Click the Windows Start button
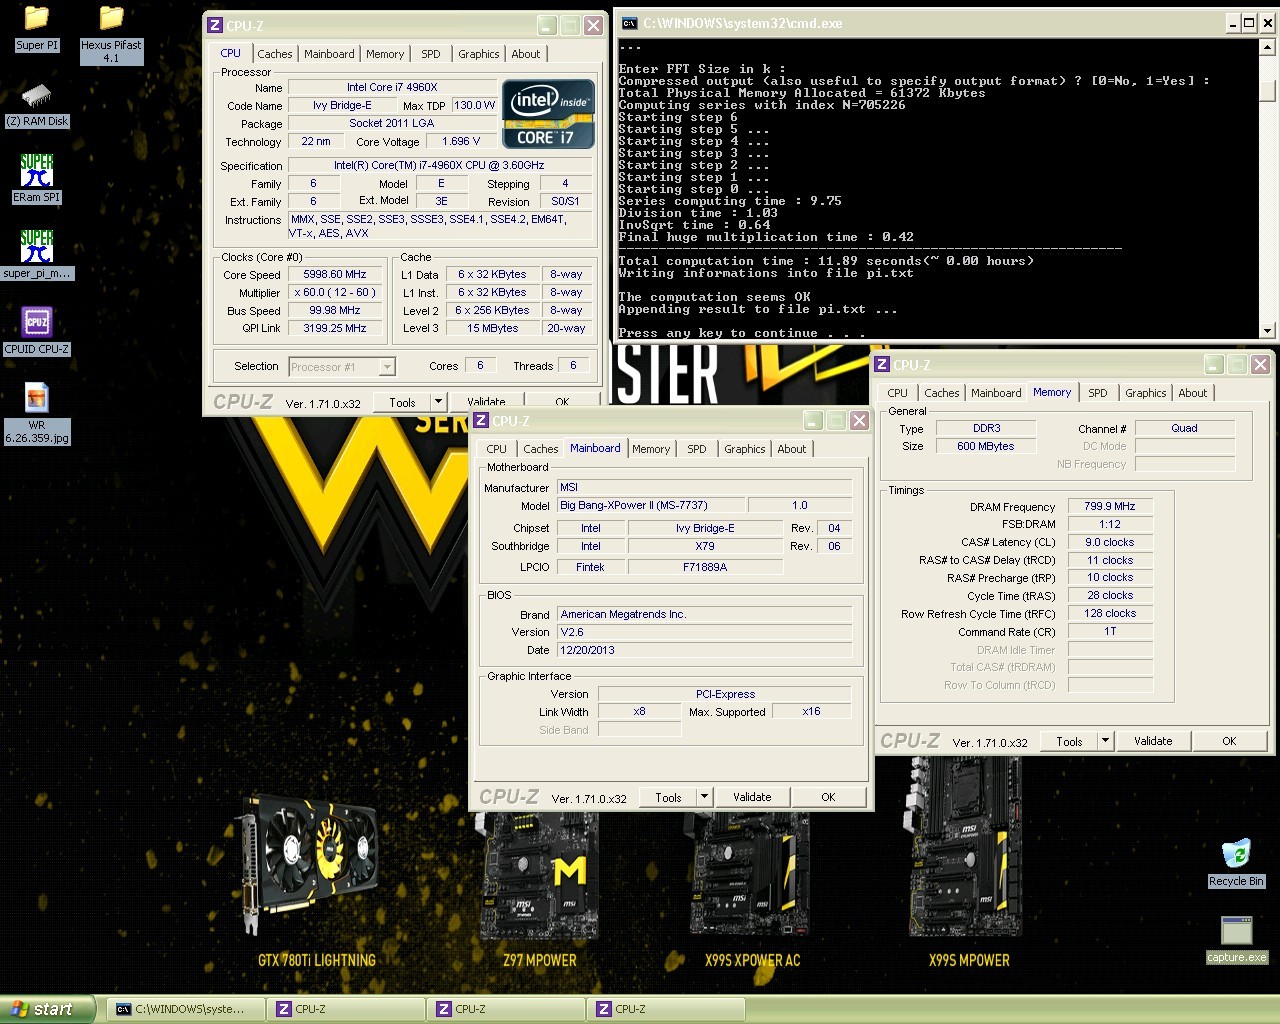The width and height of the screenshot is (1280, 1024). (x=48, y=1009)
